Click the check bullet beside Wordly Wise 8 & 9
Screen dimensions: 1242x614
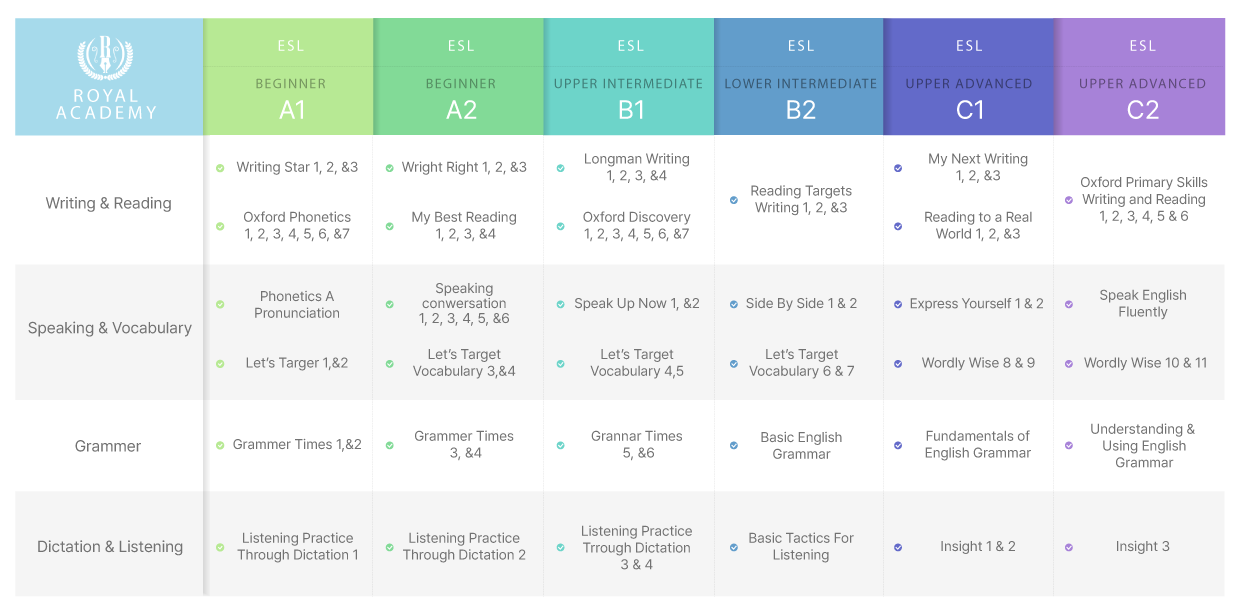click(898, 364)
